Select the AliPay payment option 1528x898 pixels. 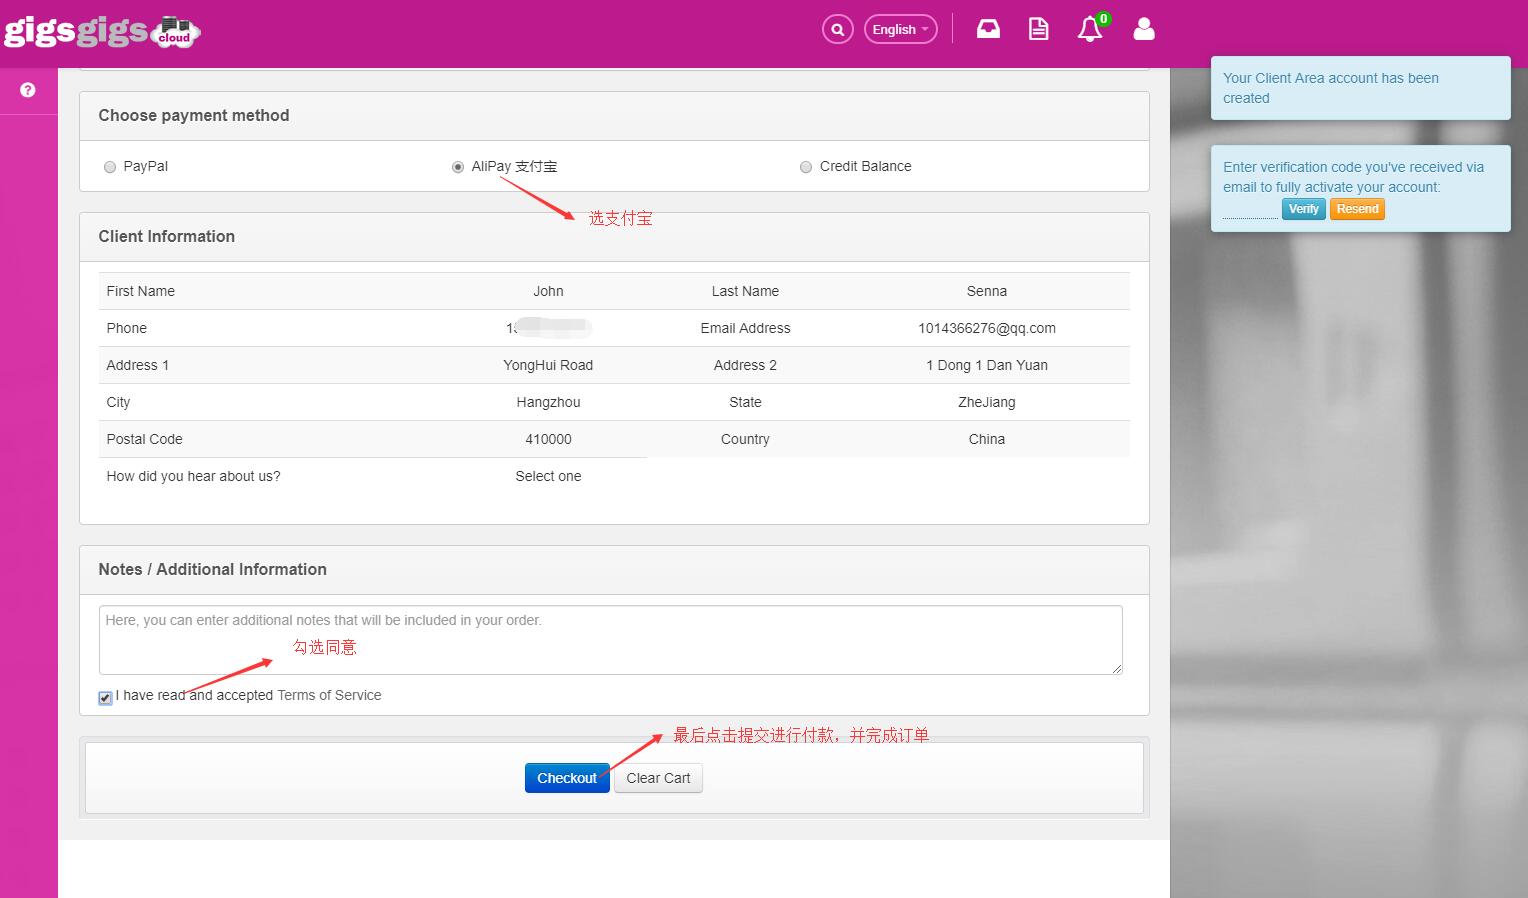point(458,167)
